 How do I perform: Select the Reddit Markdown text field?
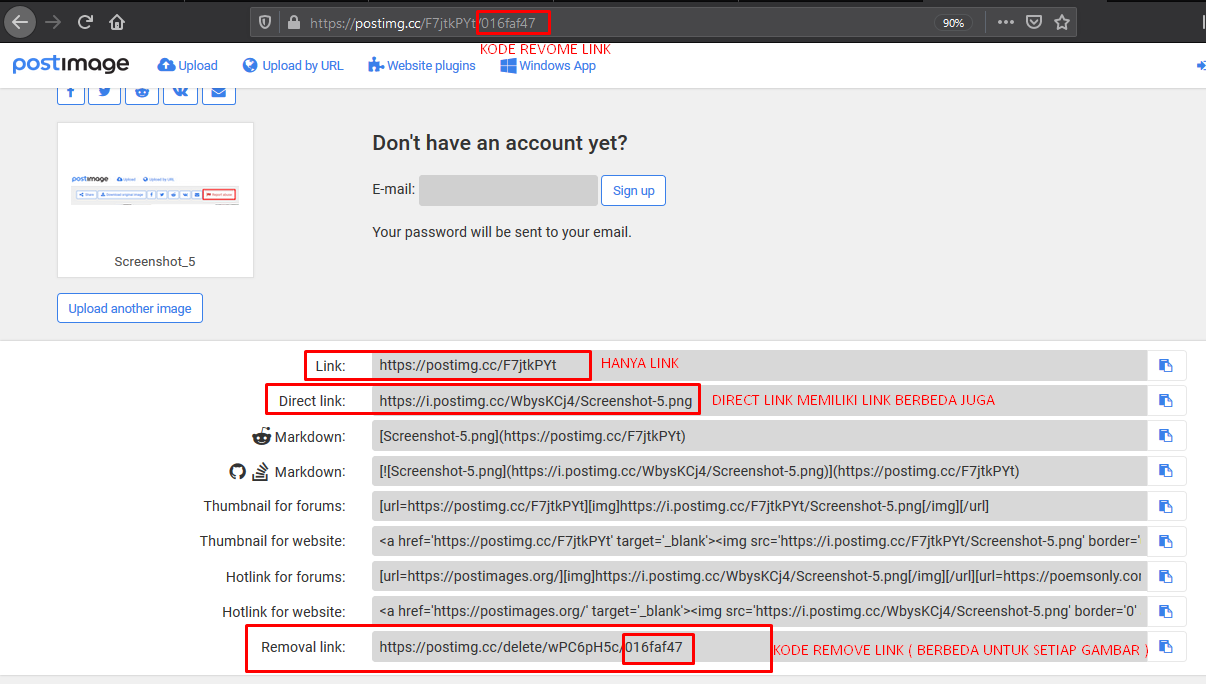pos(759,436)
